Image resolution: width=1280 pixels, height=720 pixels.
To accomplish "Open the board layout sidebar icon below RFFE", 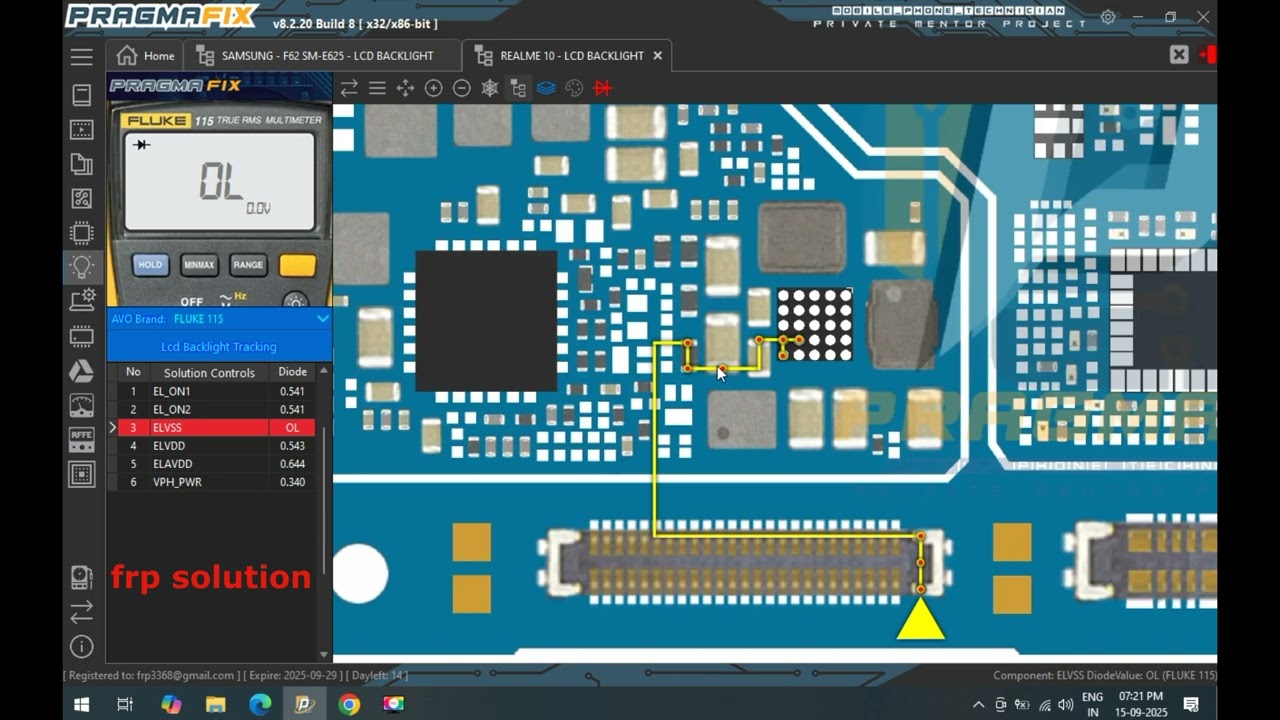I will click(82, 474).
